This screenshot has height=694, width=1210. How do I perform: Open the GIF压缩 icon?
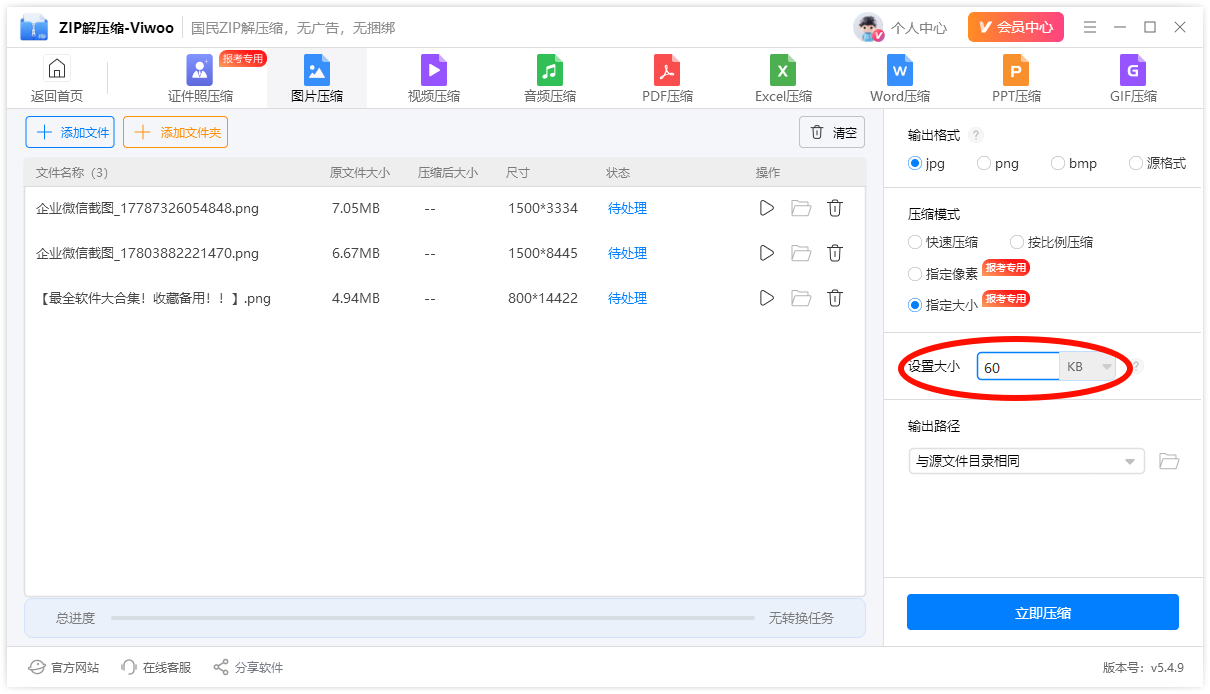(x=1133, y=70)
